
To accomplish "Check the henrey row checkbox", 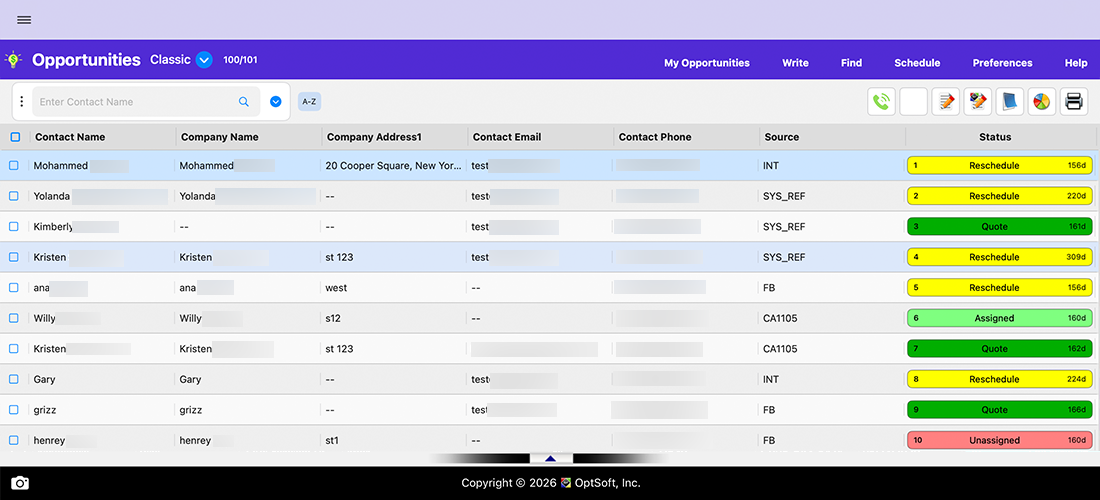I will click(13, 440).
